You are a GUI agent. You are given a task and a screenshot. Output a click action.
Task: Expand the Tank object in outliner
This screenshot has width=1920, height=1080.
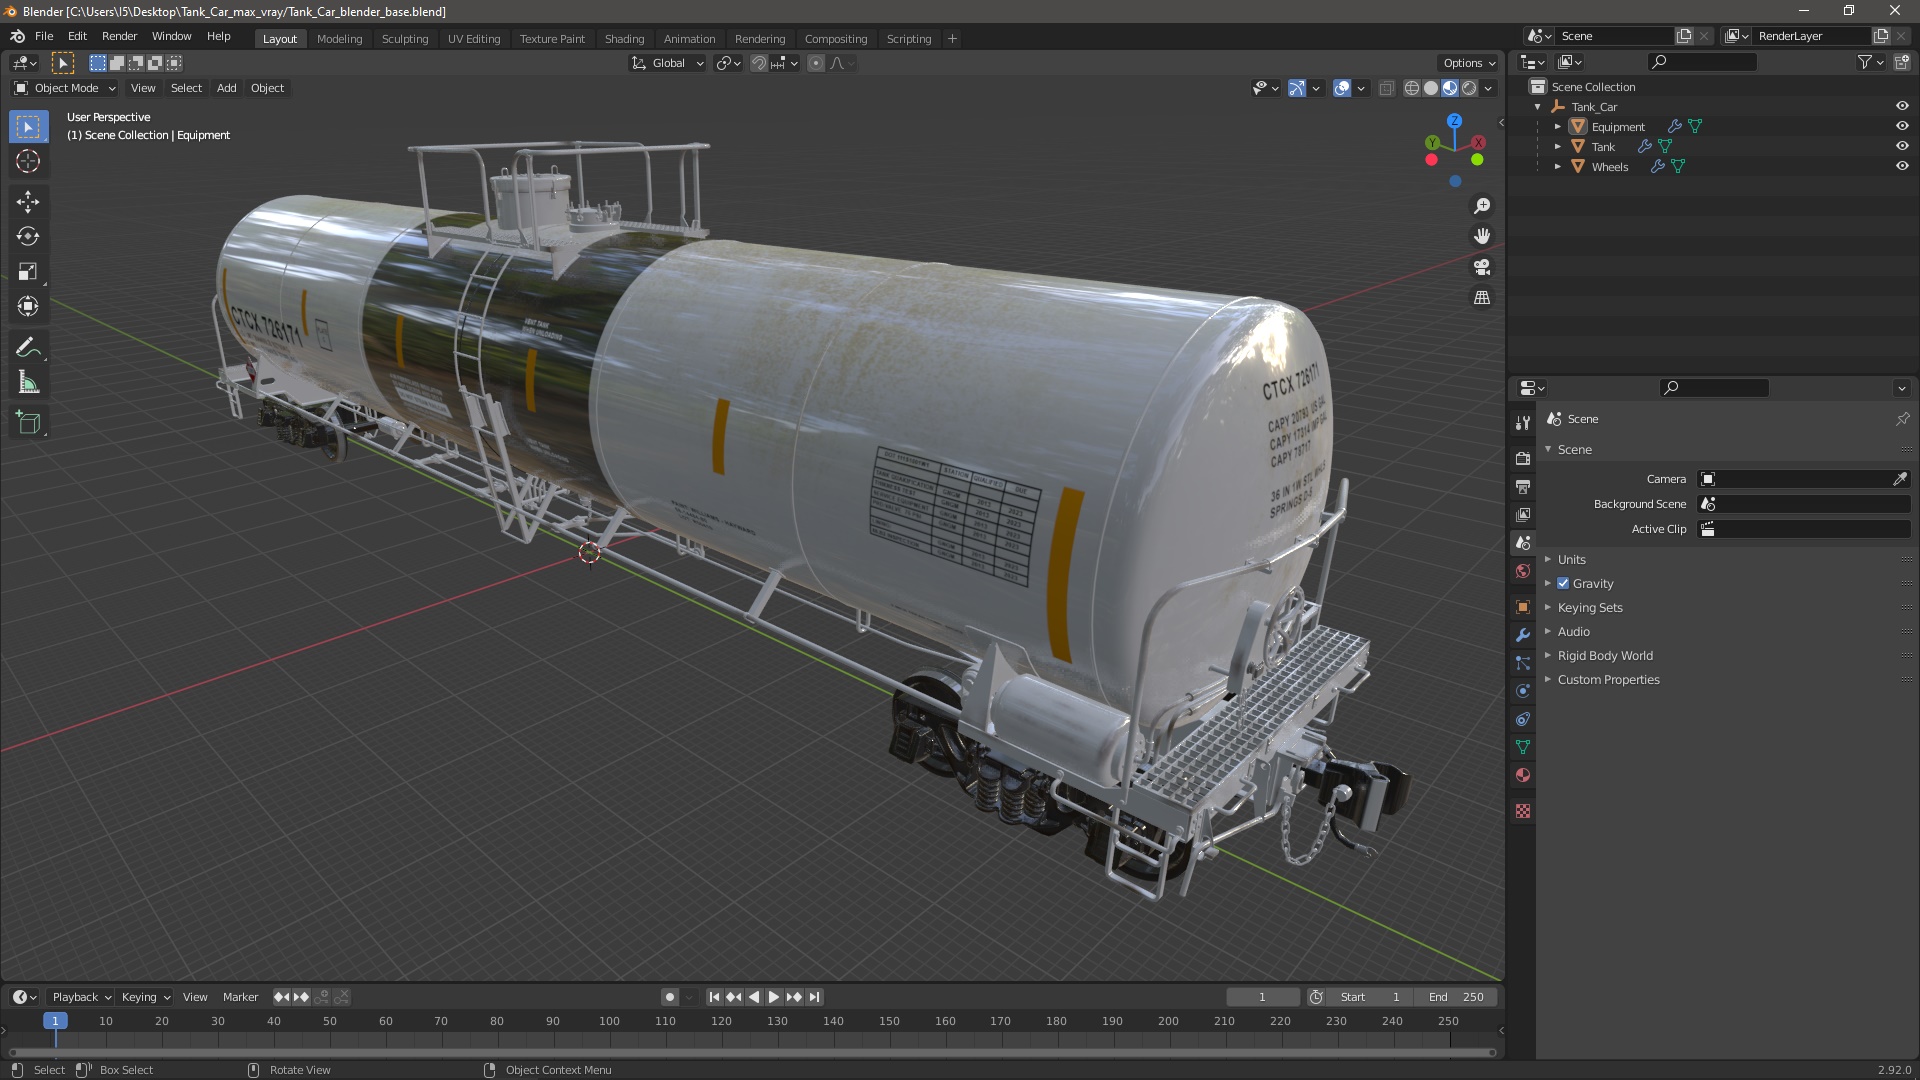pos(1557,146)
